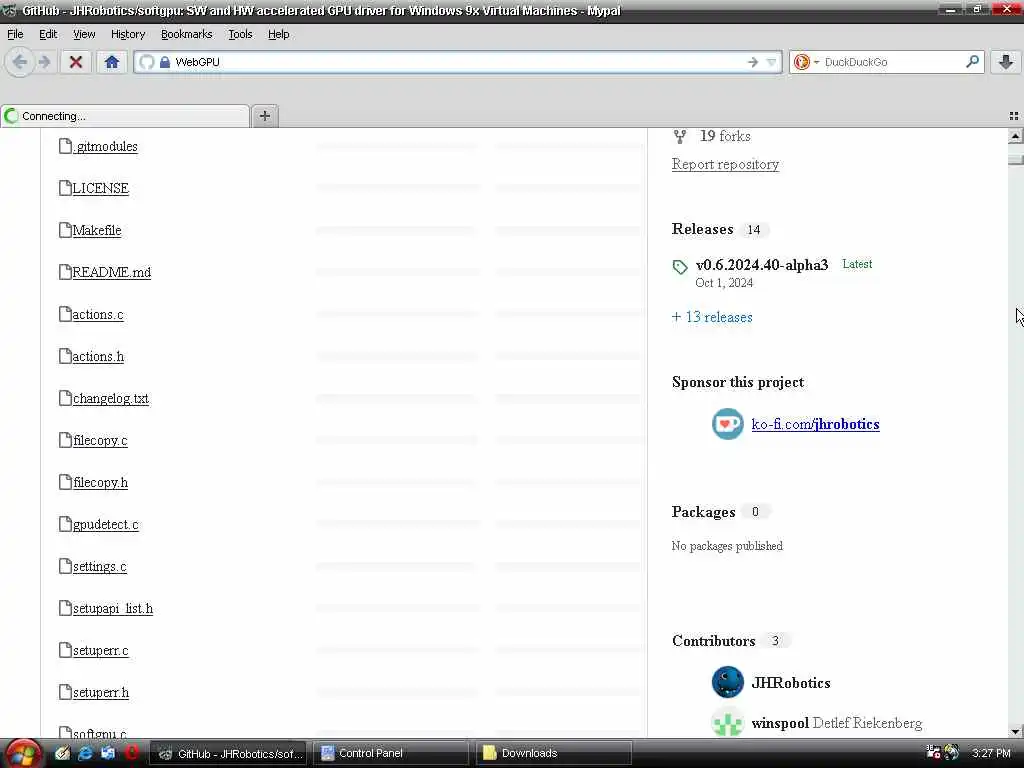This screenshot has height=768, width=1024.
Task: Click the file icon beside changelog.txt
Action: click(65, 398)
